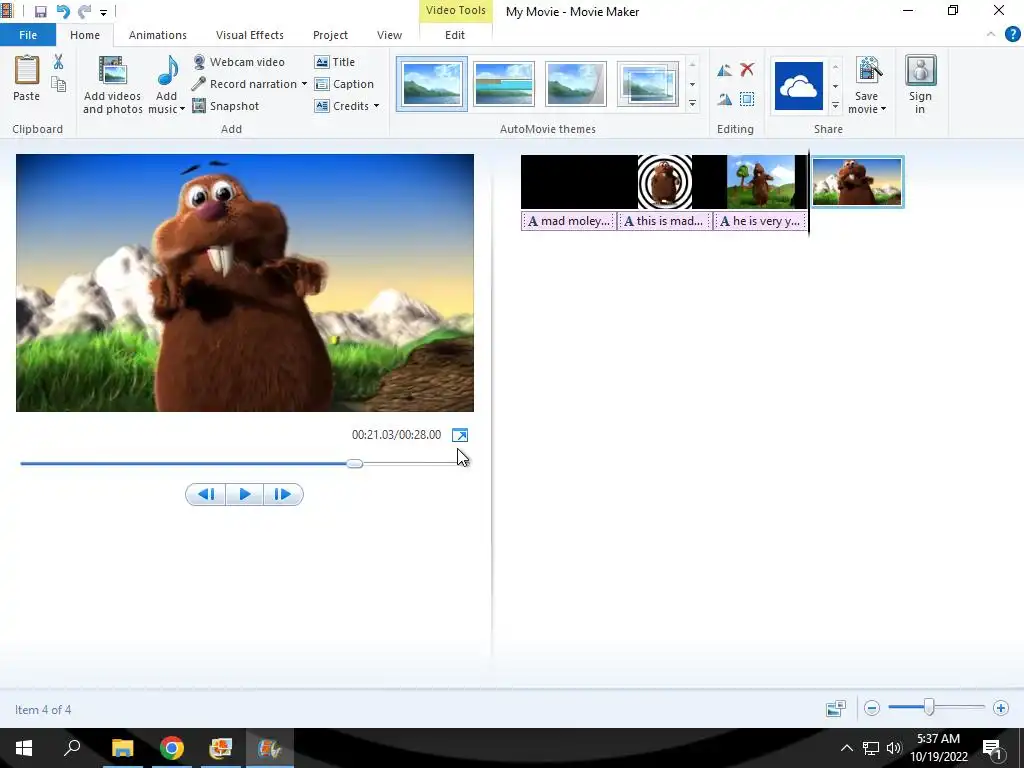Click zoom time scale out minus button
1024x768 pixels.
872,708
